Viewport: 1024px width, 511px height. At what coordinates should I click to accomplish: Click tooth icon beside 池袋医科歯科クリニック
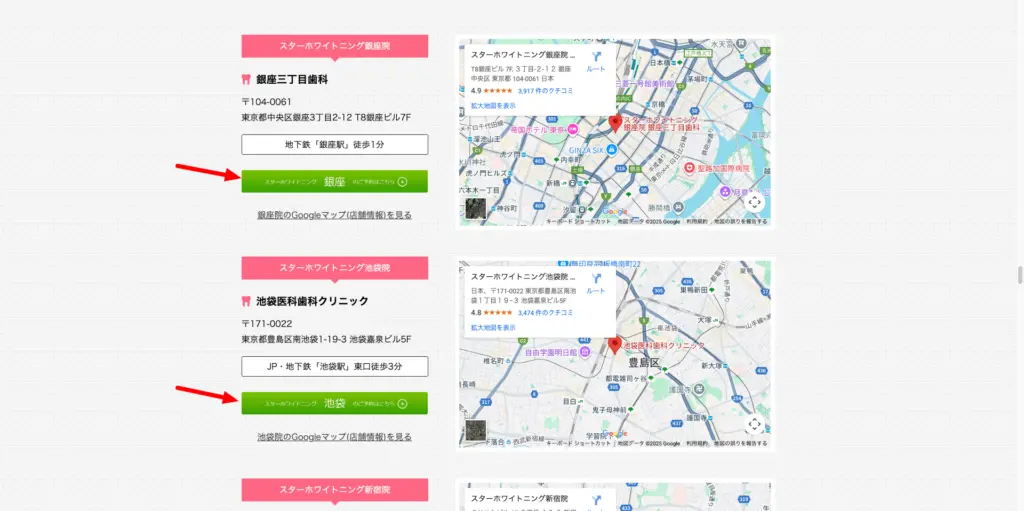(x=246, y=301)
